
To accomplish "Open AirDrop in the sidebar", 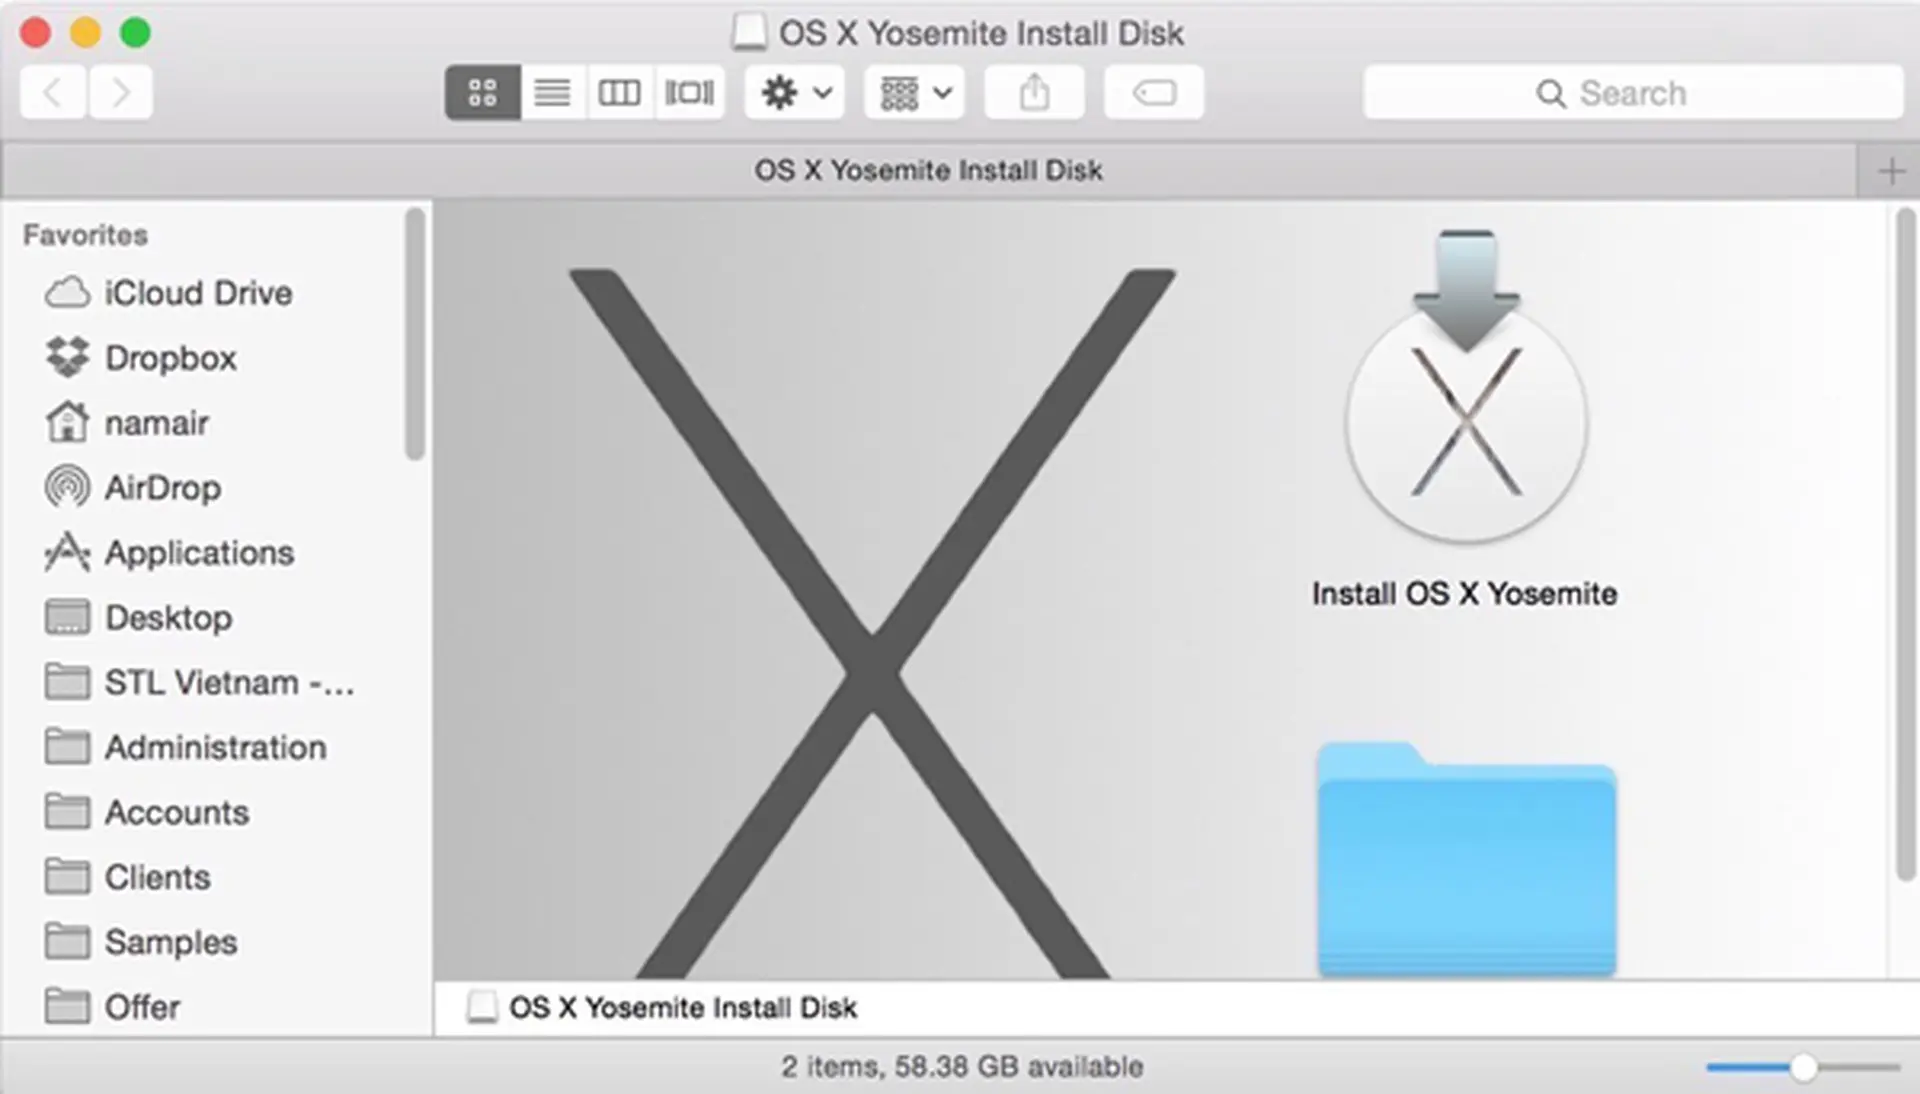I will point(133,488).
